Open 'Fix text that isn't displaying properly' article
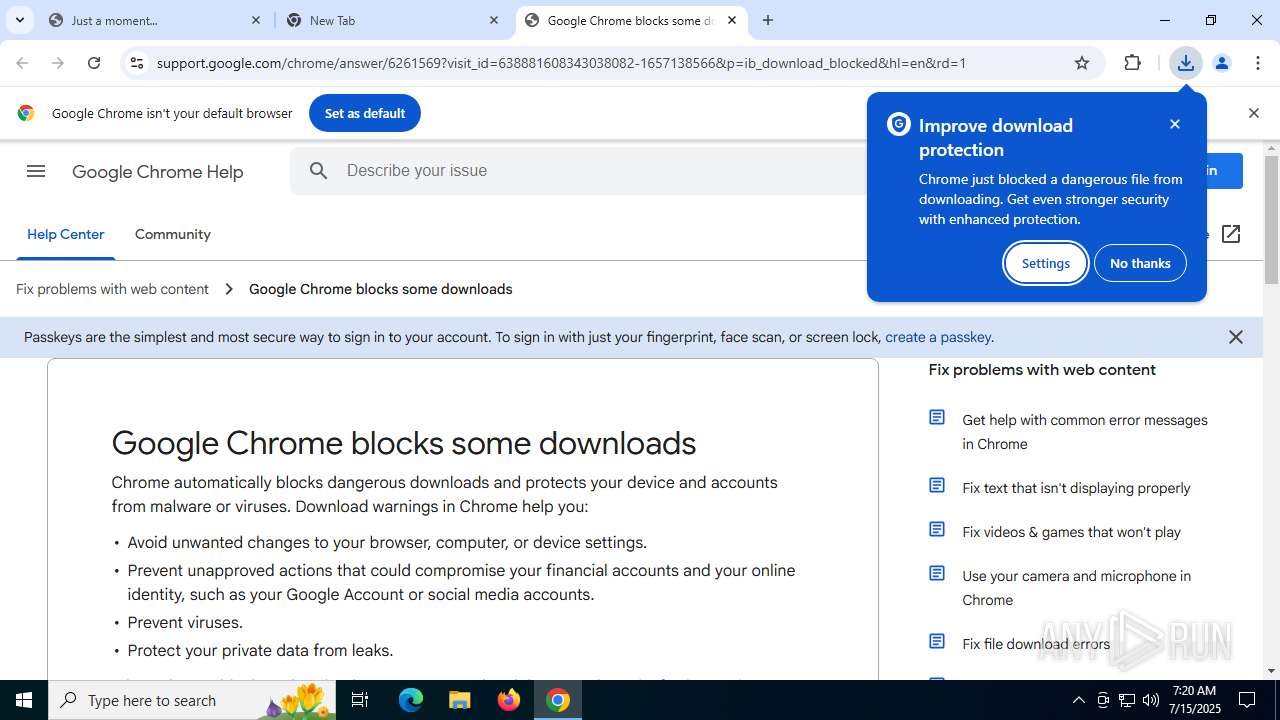 1076,488
